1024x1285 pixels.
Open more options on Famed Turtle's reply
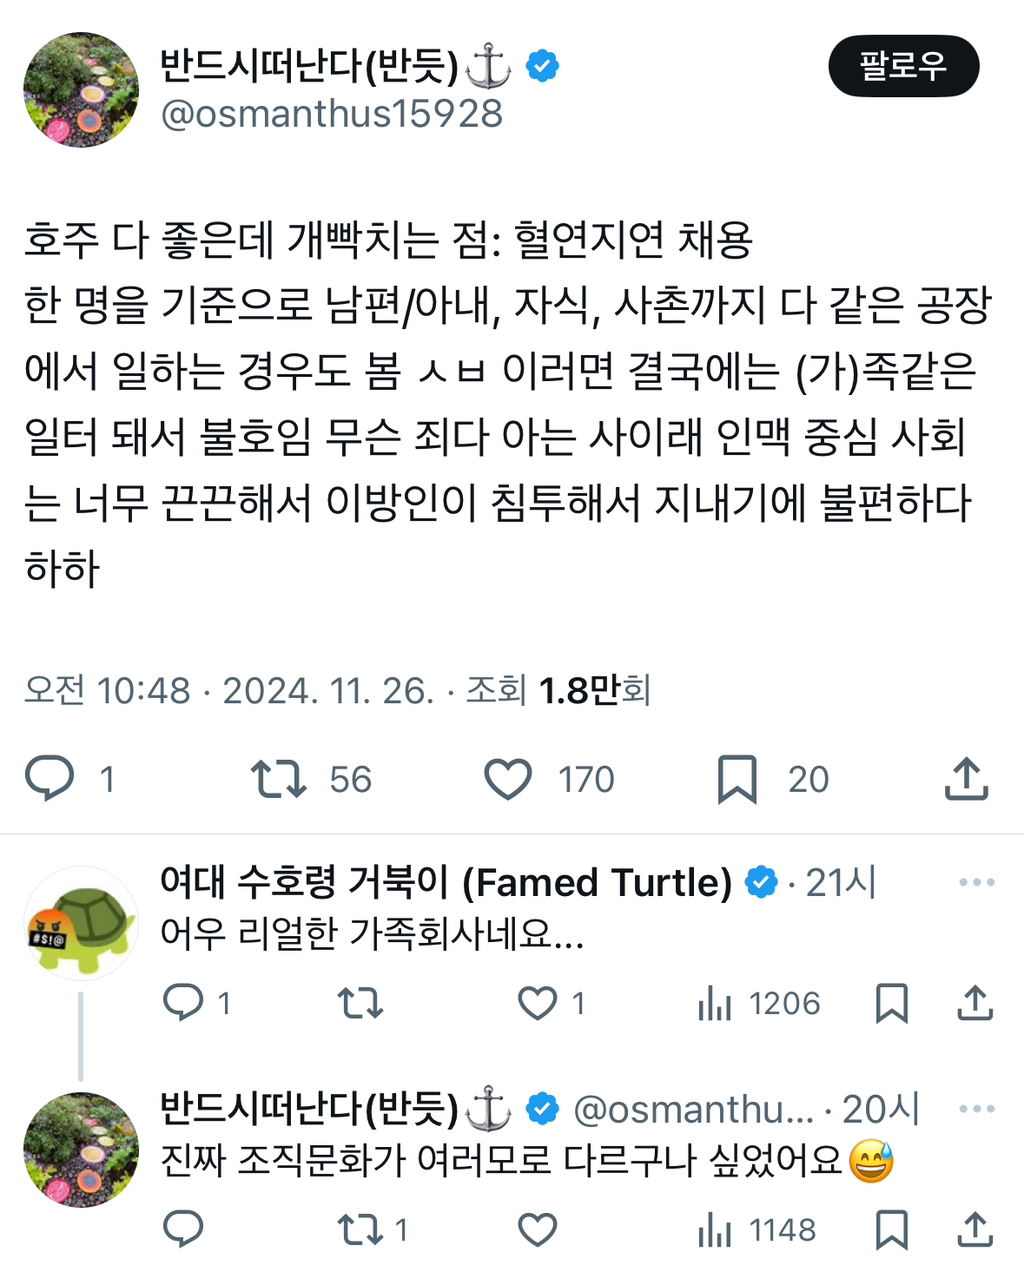pyautogui.click(x=976, y=880)
